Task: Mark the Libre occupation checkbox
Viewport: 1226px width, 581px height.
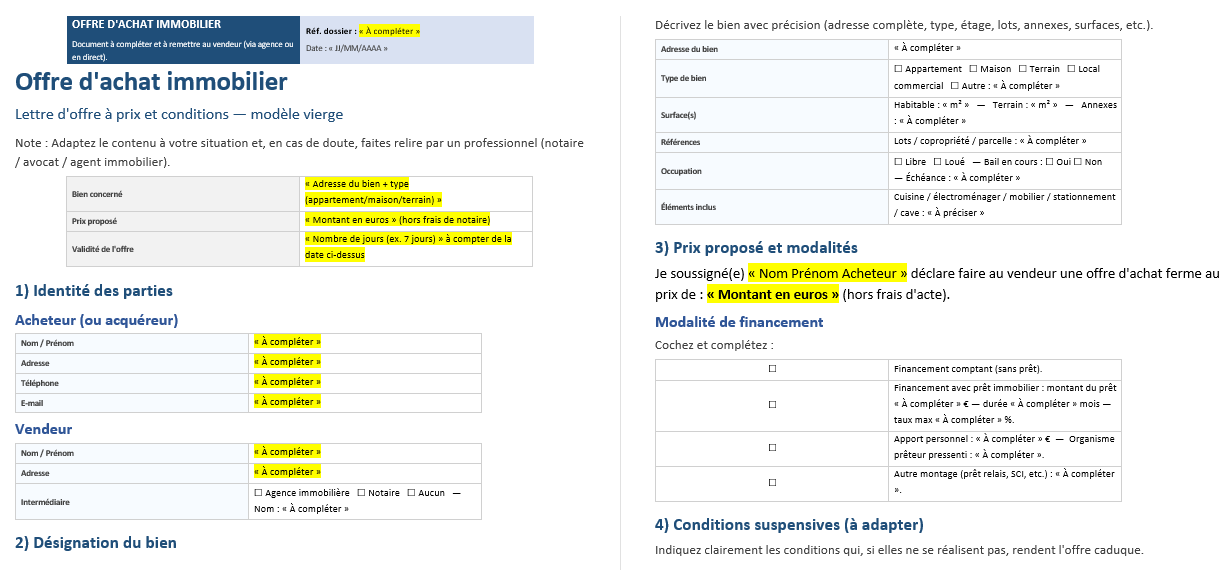Action: tap(898, 162)
